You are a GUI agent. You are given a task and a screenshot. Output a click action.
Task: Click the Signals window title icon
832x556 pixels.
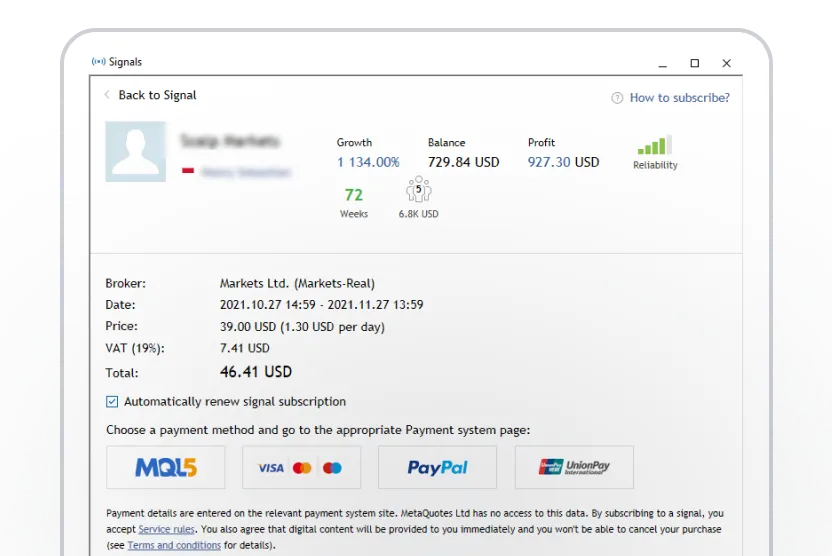99,62
